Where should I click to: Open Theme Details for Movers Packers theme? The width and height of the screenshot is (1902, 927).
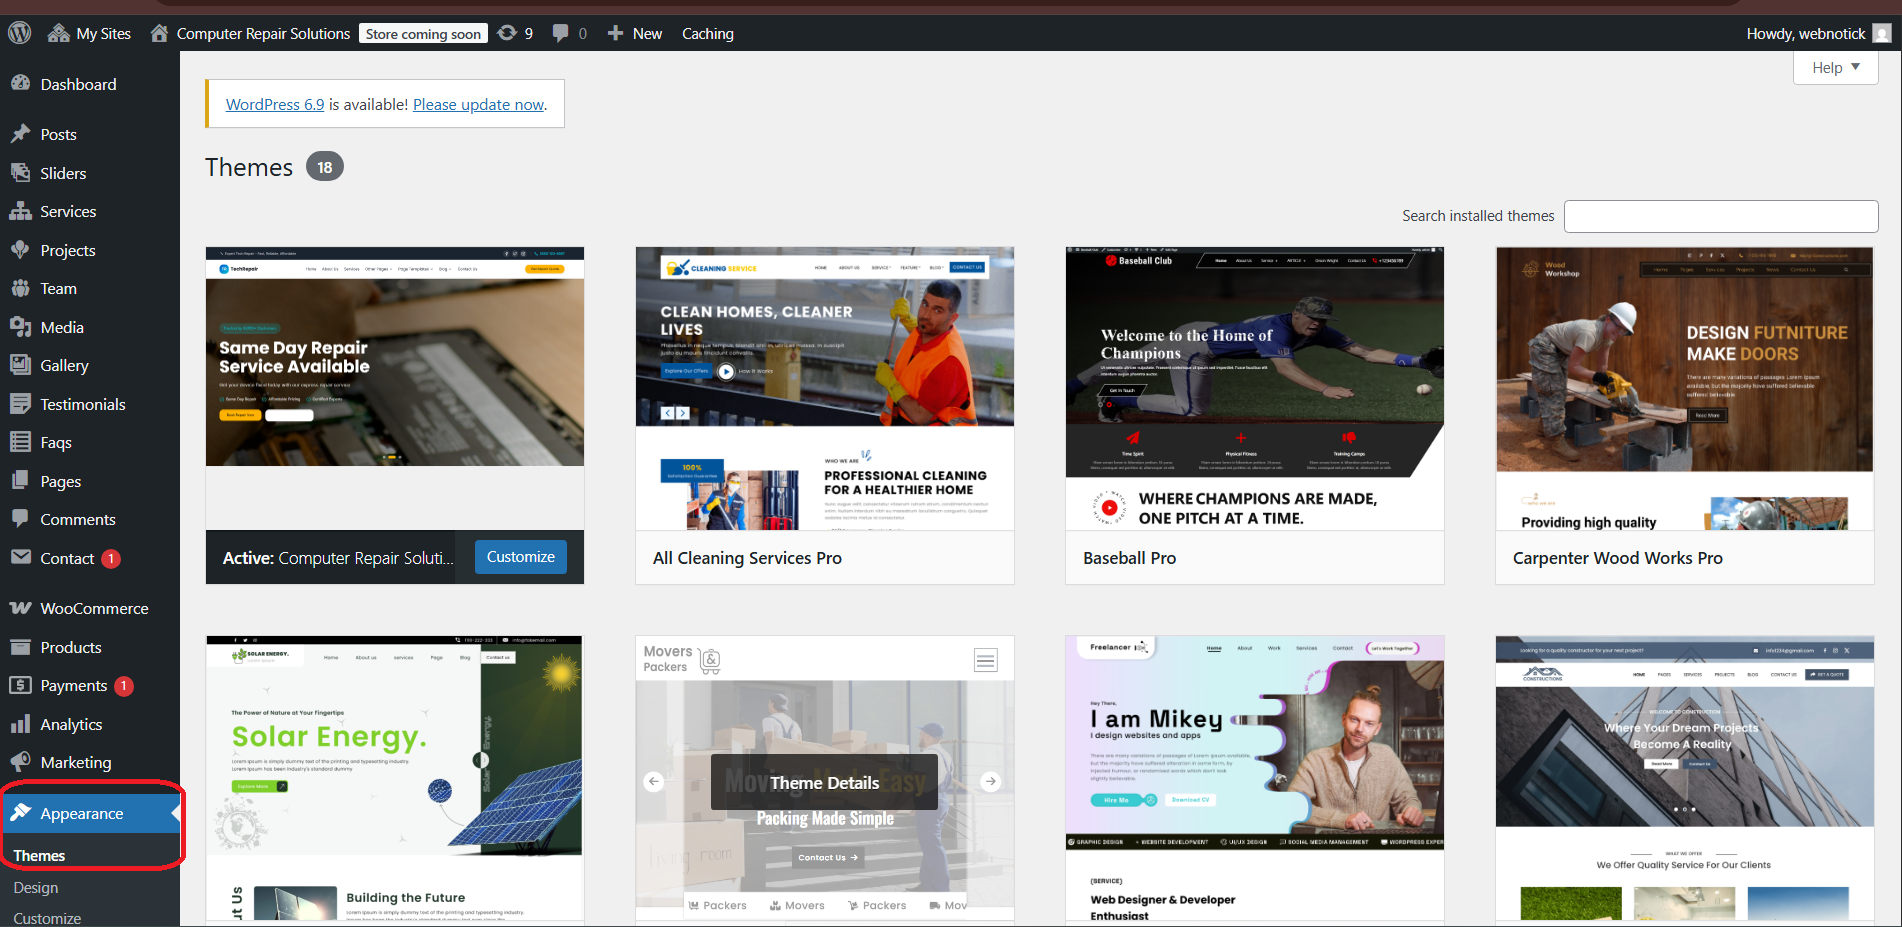pos(824,782)
